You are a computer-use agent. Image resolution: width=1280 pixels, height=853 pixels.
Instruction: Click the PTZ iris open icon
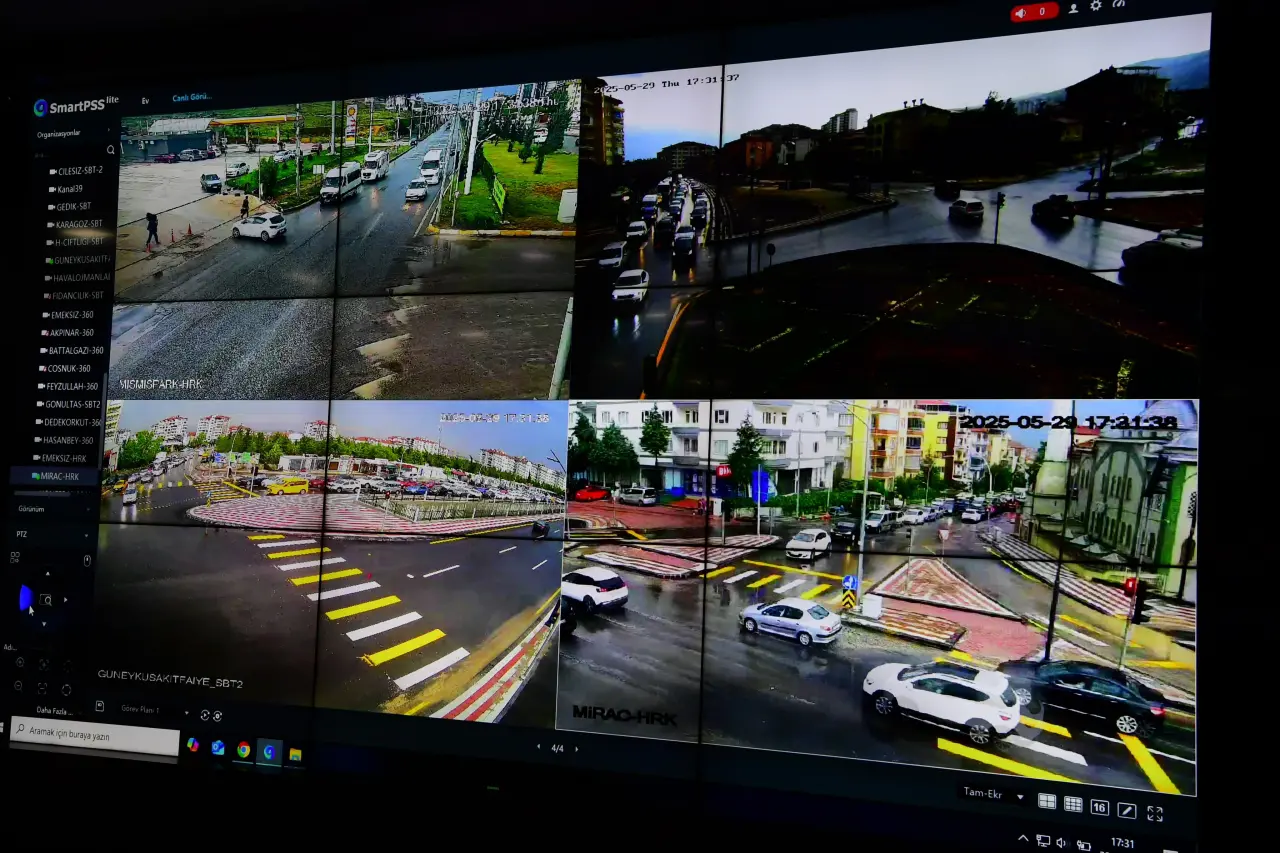click(x=66, y=690)
